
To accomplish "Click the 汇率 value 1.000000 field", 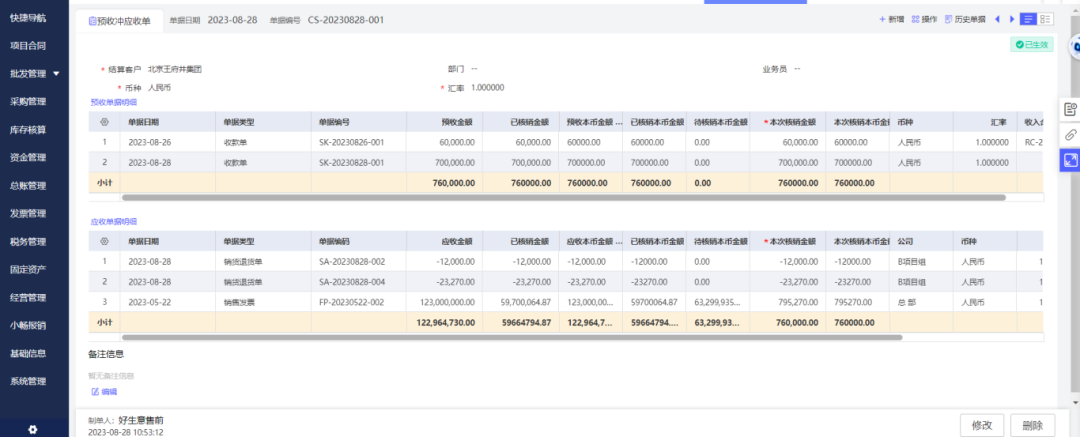I will (488, 88).
